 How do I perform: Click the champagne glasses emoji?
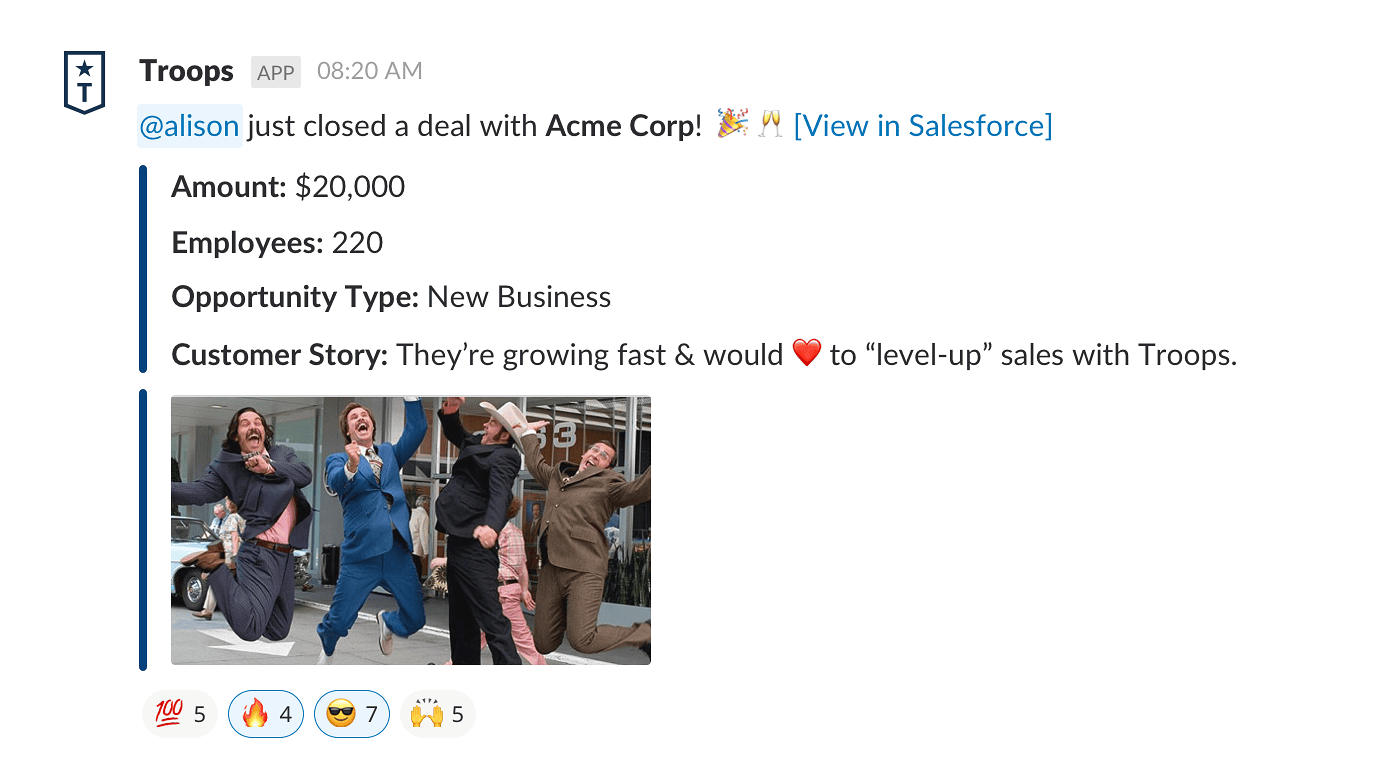770,125
